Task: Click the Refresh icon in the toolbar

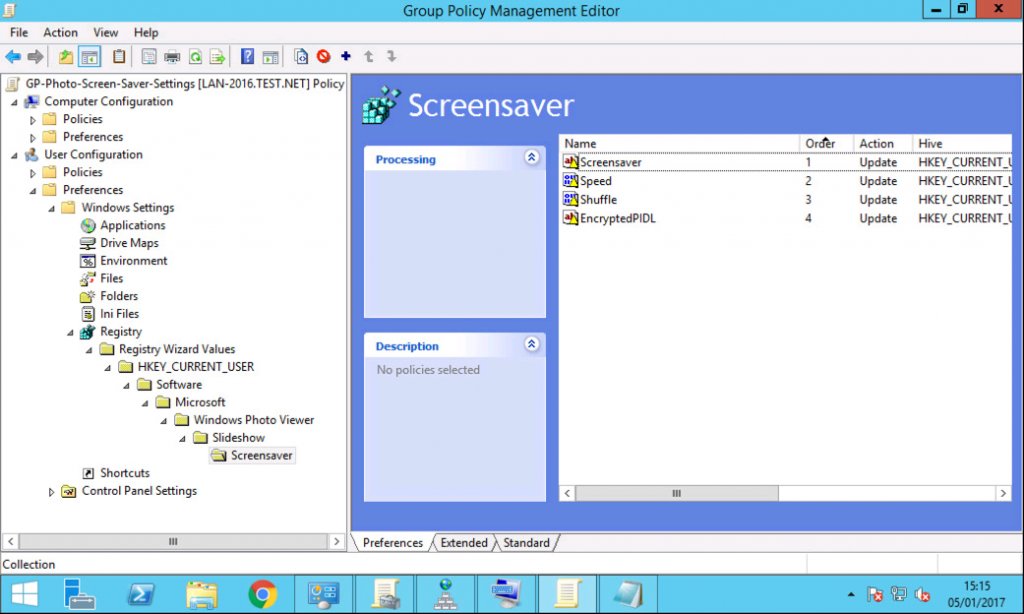Action: (195, 57)
